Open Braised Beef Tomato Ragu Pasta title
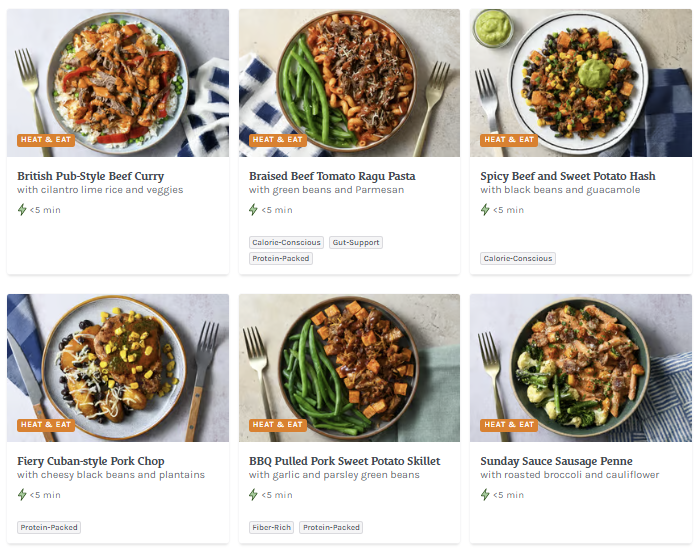Screen dimensions: 700x554 (332, 176)
